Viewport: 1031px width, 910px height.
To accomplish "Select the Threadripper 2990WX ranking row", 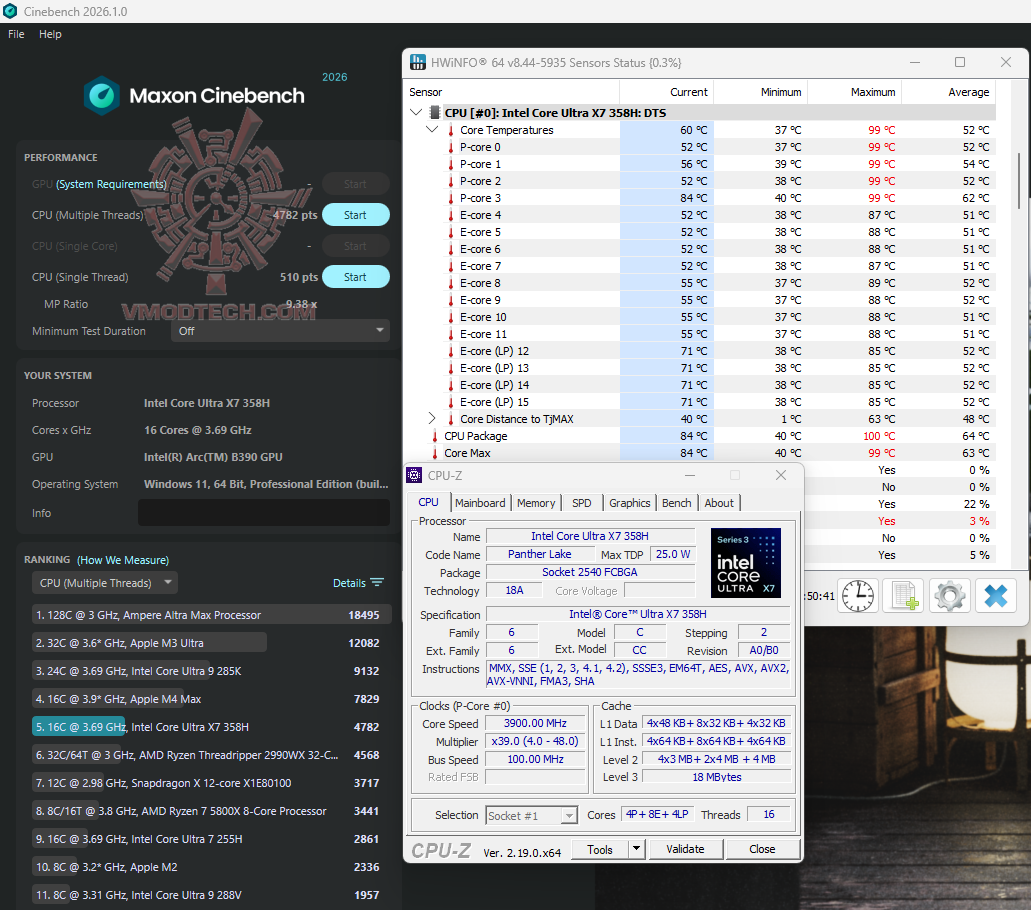I will 211,755.
